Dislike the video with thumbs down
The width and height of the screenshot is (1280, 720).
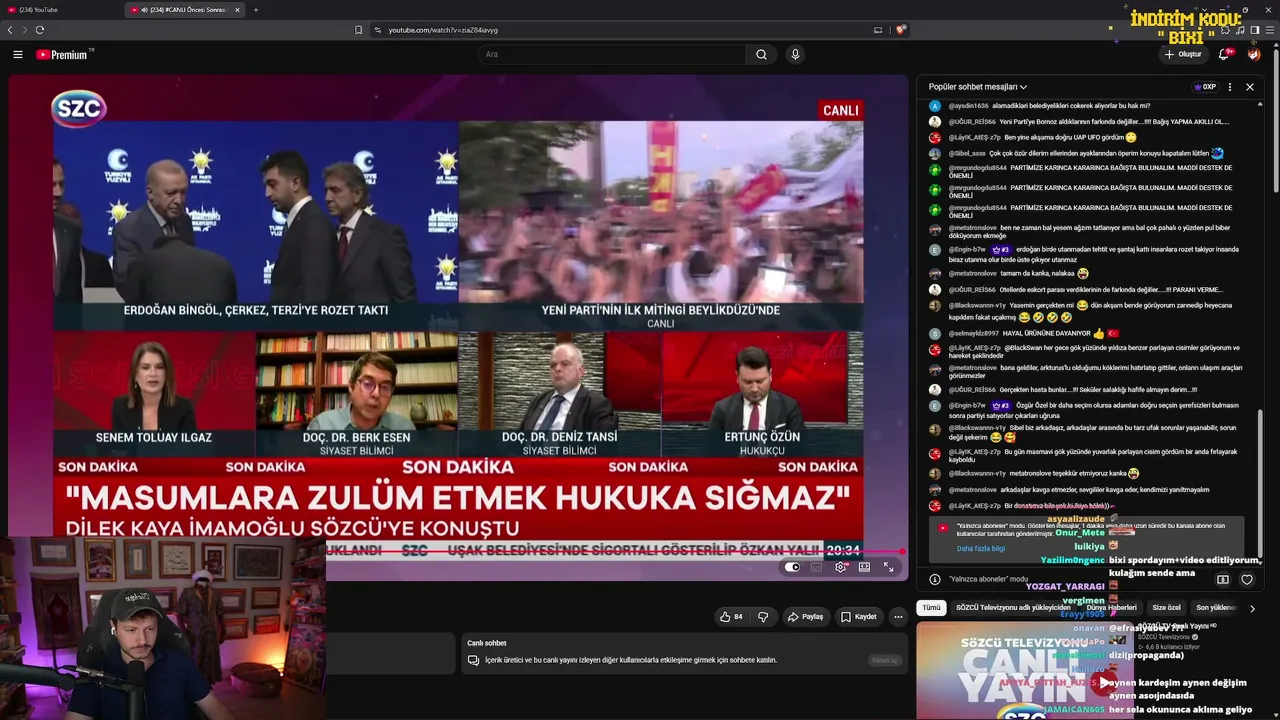763,617
